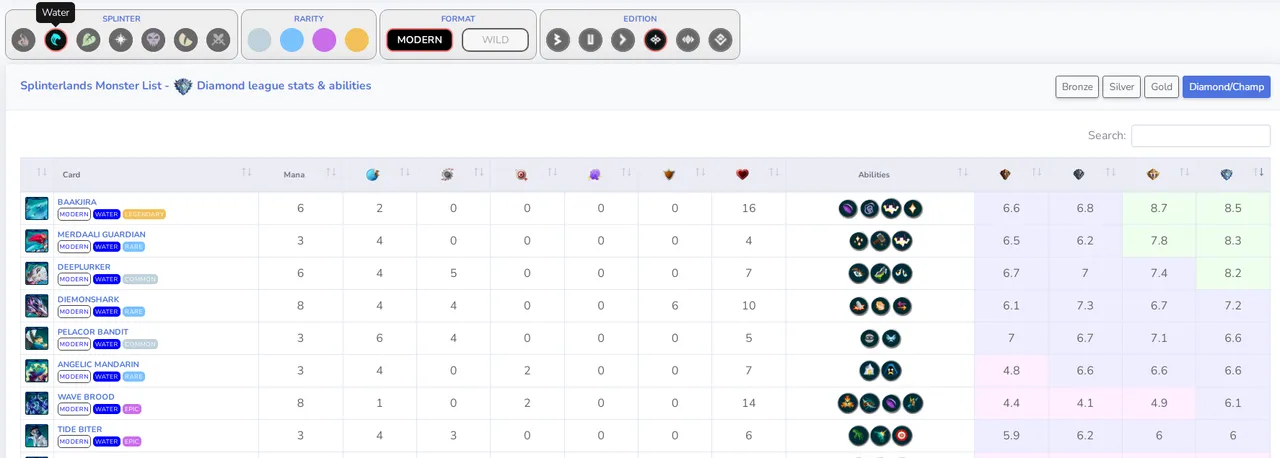The image size is (1280, 458).
Task: Open the TIDE BITER card link
Action: point(80,430)
